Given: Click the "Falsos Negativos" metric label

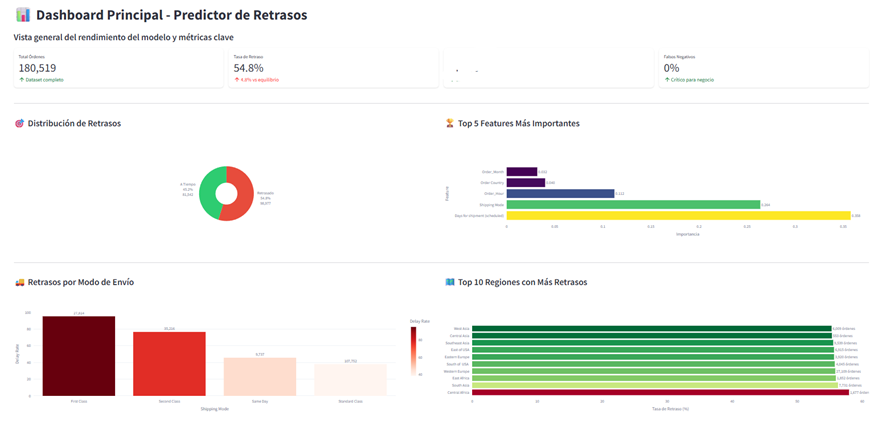Looking at the screenshot, I should [x=679, y=57].
